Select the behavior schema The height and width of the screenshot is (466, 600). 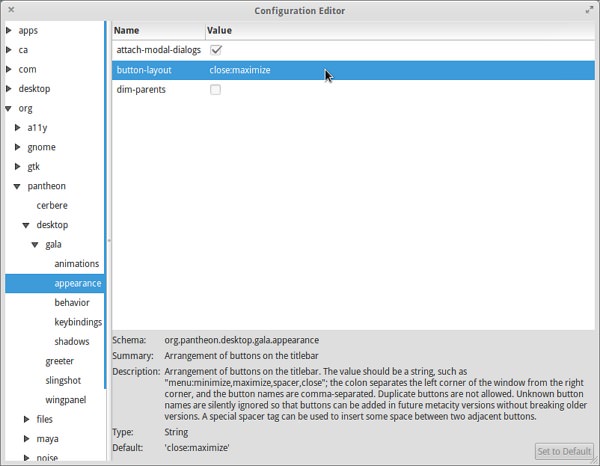72,303
